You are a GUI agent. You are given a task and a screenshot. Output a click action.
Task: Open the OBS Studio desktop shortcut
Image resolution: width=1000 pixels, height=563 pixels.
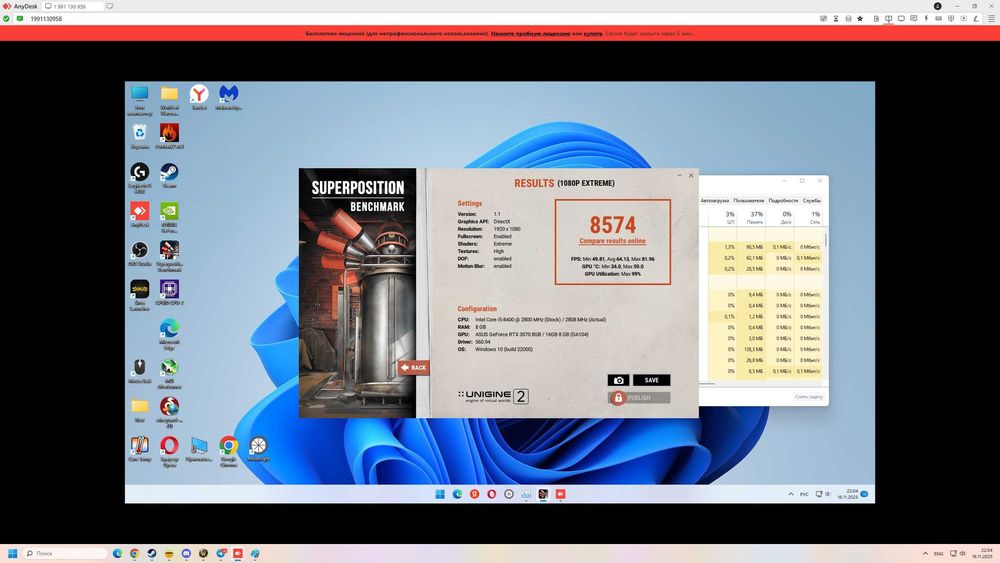140,253
